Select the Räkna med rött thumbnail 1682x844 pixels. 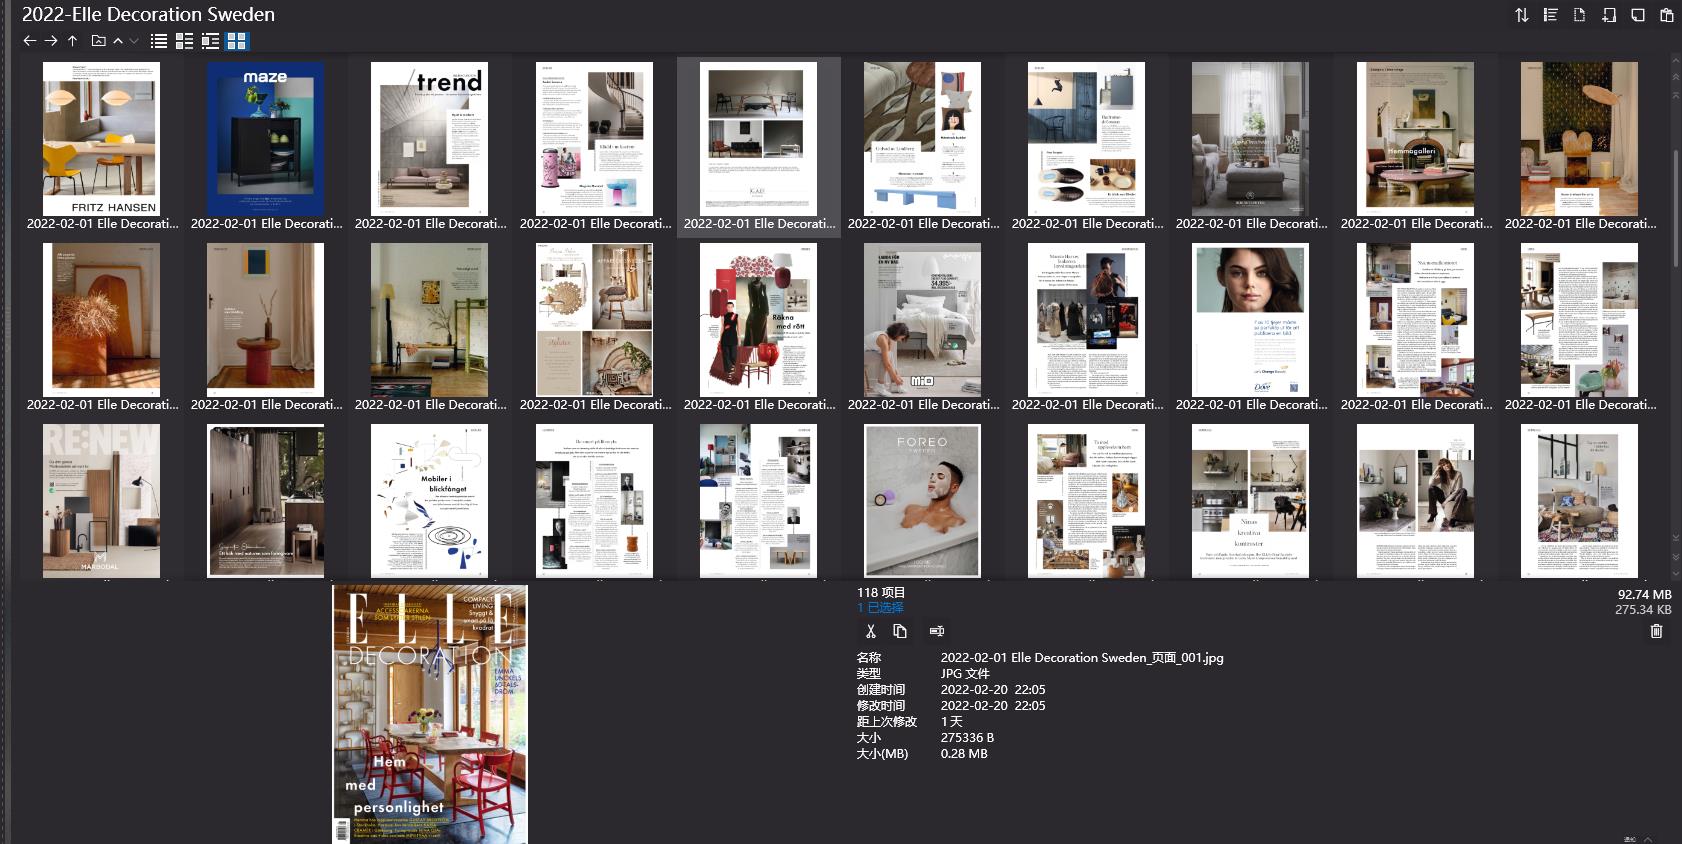758,320
